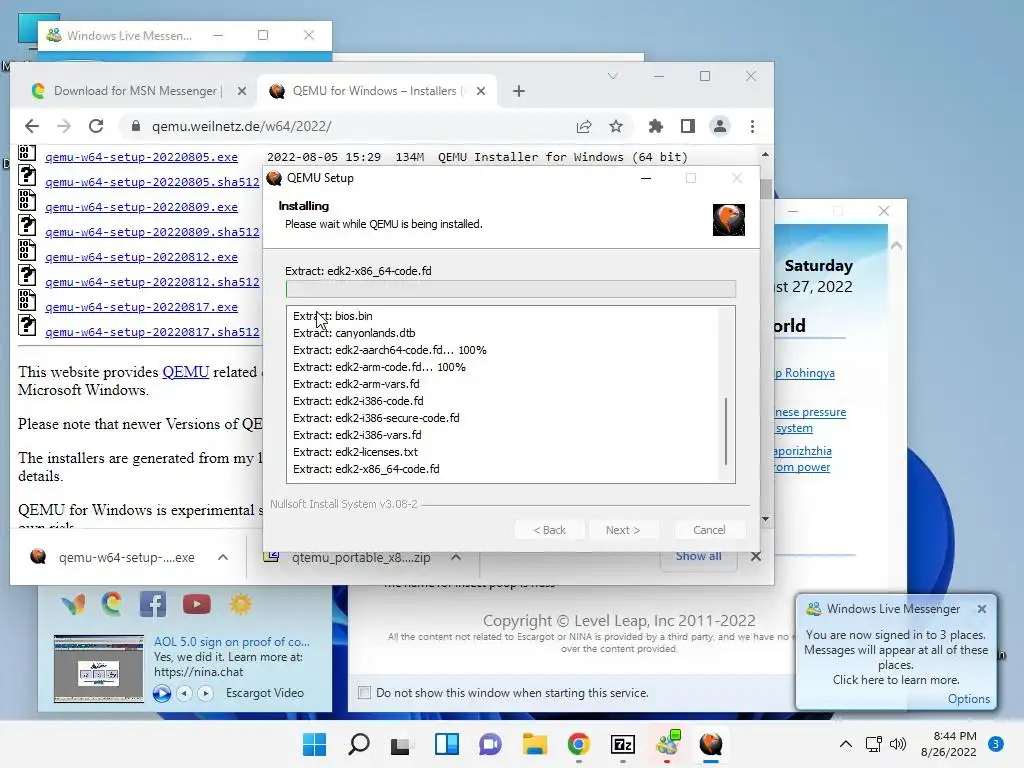The height and width of the screenshot is (768, 1024).
Task: Check 'Do not show this window' box
Action: click(364, 692)
